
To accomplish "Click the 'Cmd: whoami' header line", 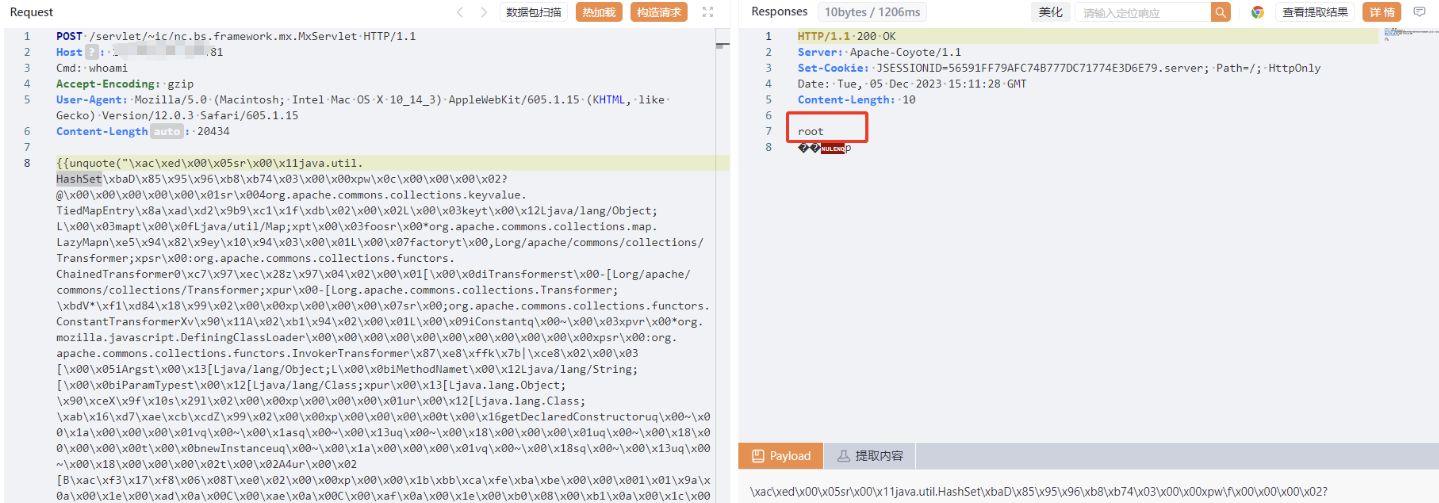I will click(x=92, y=68).
